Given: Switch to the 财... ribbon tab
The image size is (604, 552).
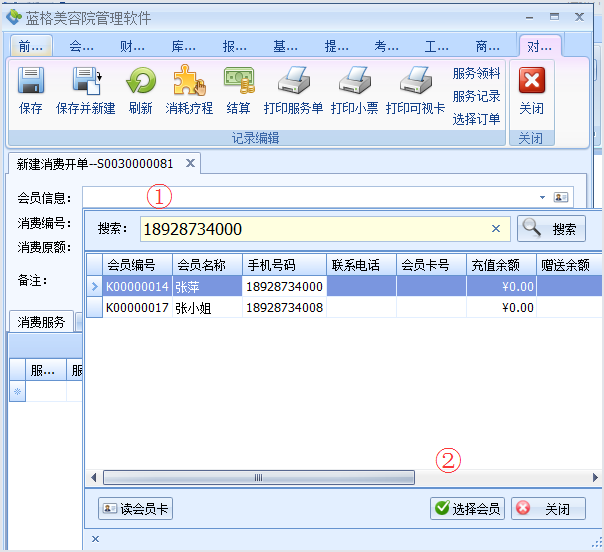Looking at the screenshot, I should point(132,46).
